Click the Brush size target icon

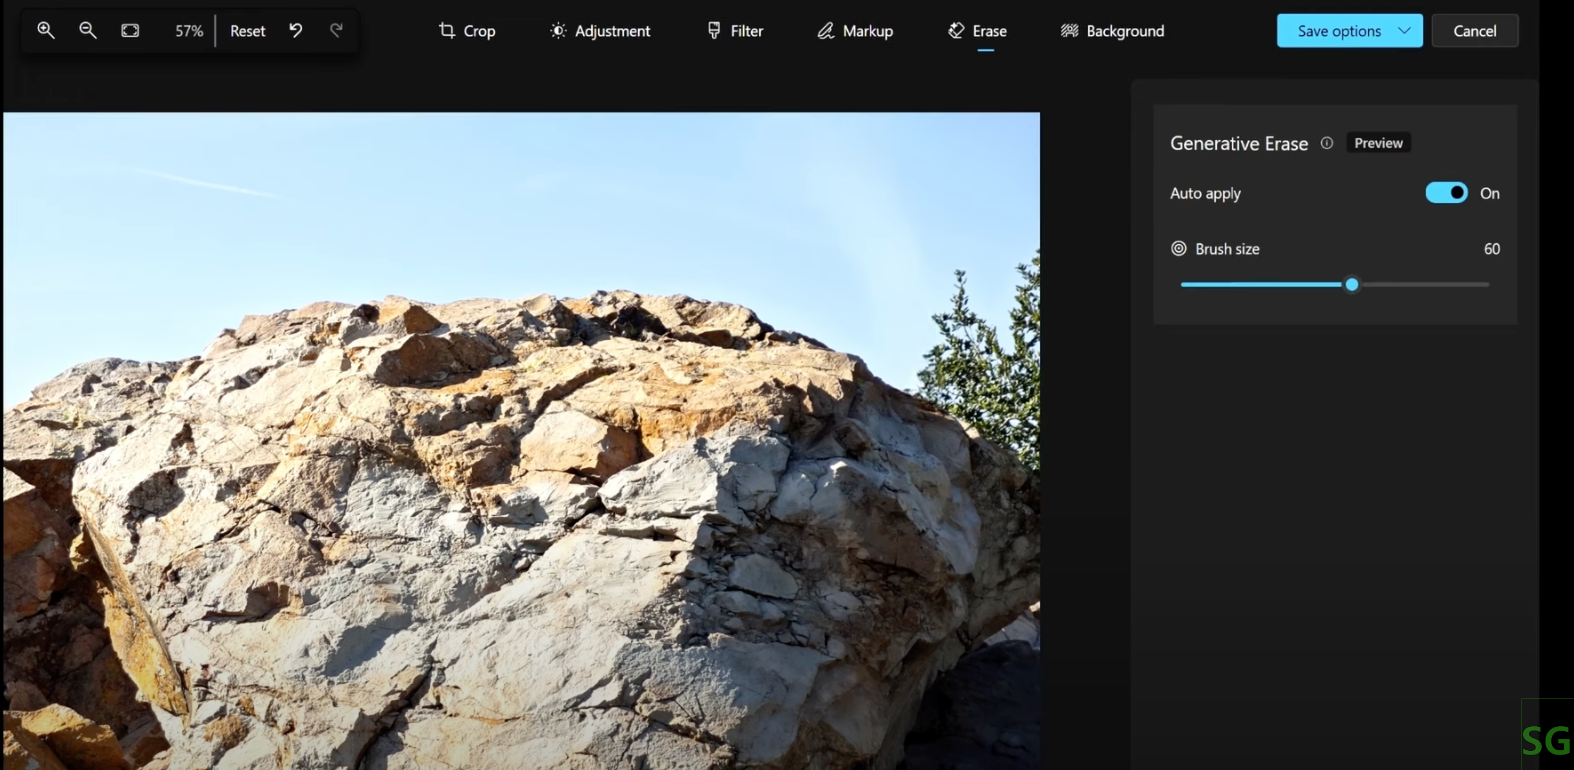[1179, 249]
